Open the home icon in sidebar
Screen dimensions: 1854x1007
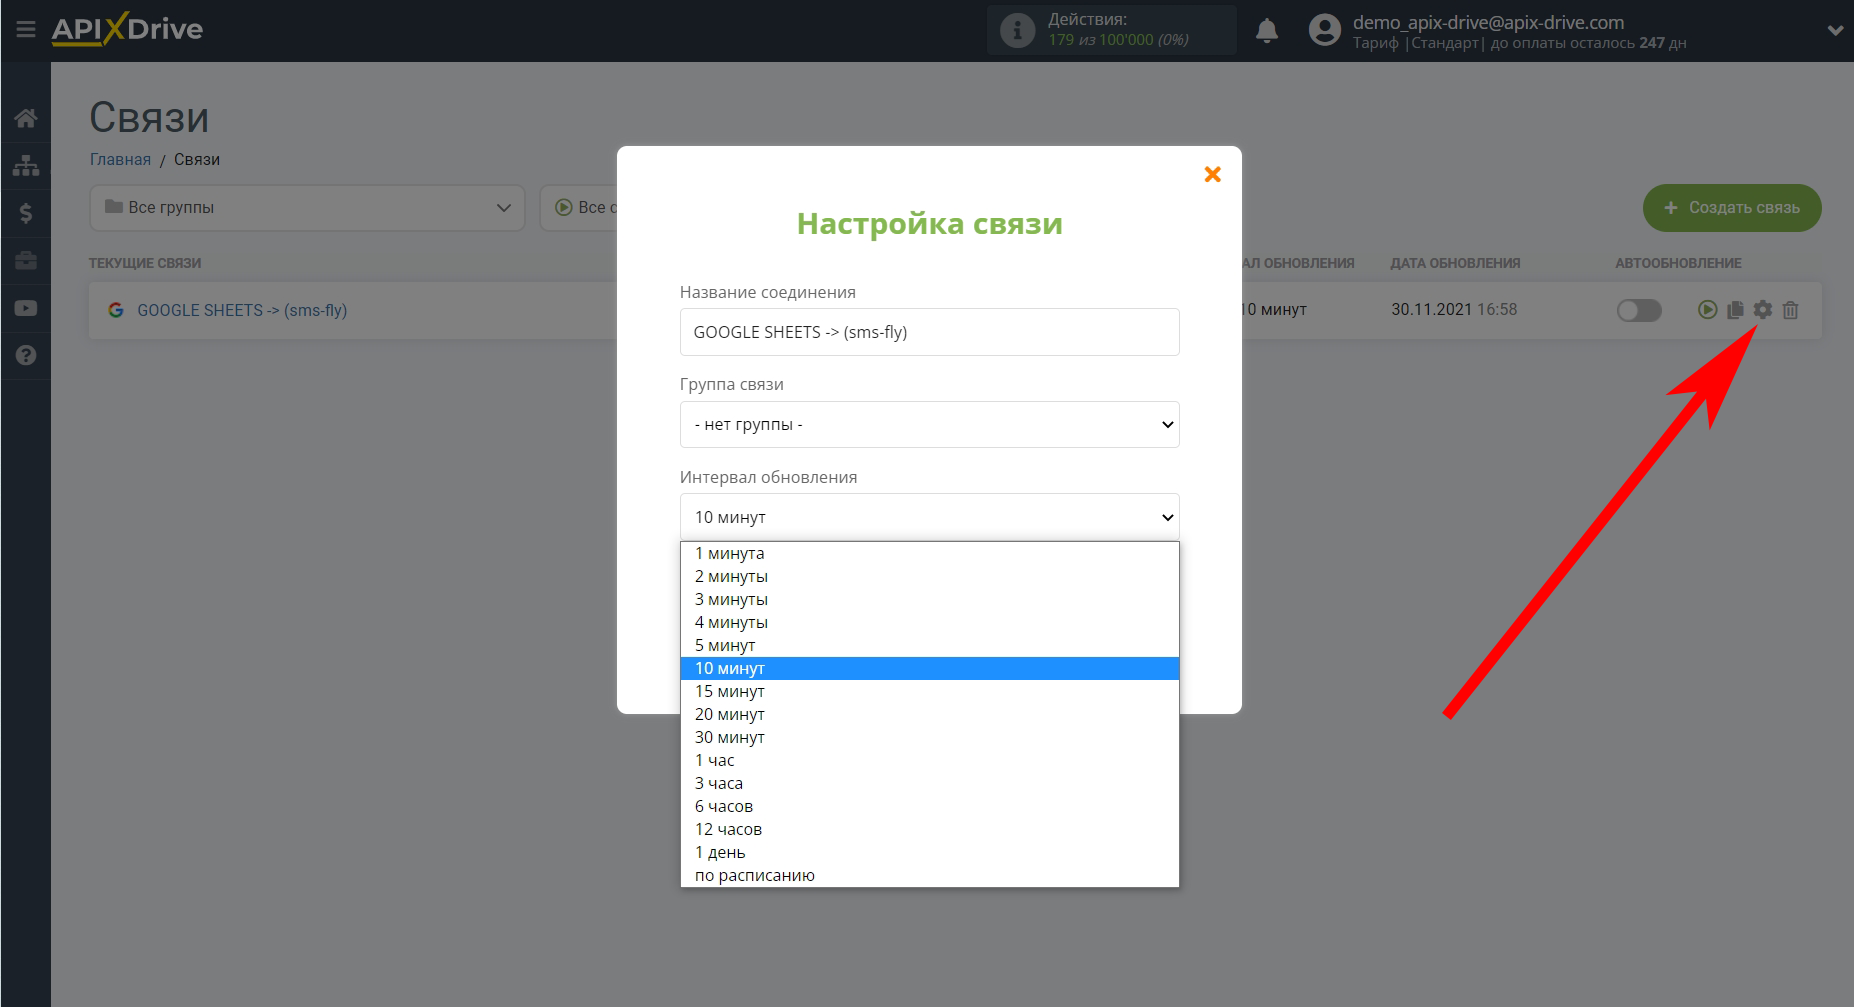click(x=26, y=118)
